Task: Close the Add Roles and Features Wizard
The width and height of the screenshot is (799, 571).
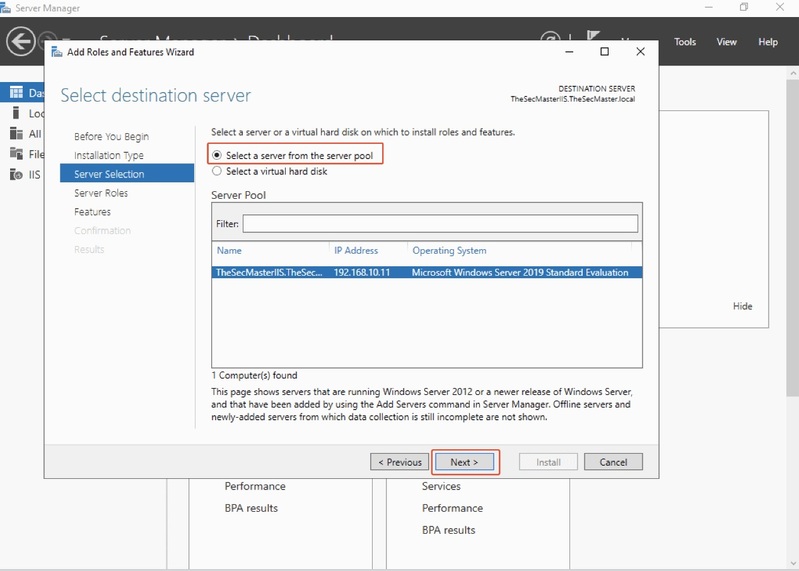Action: (641, 51)
